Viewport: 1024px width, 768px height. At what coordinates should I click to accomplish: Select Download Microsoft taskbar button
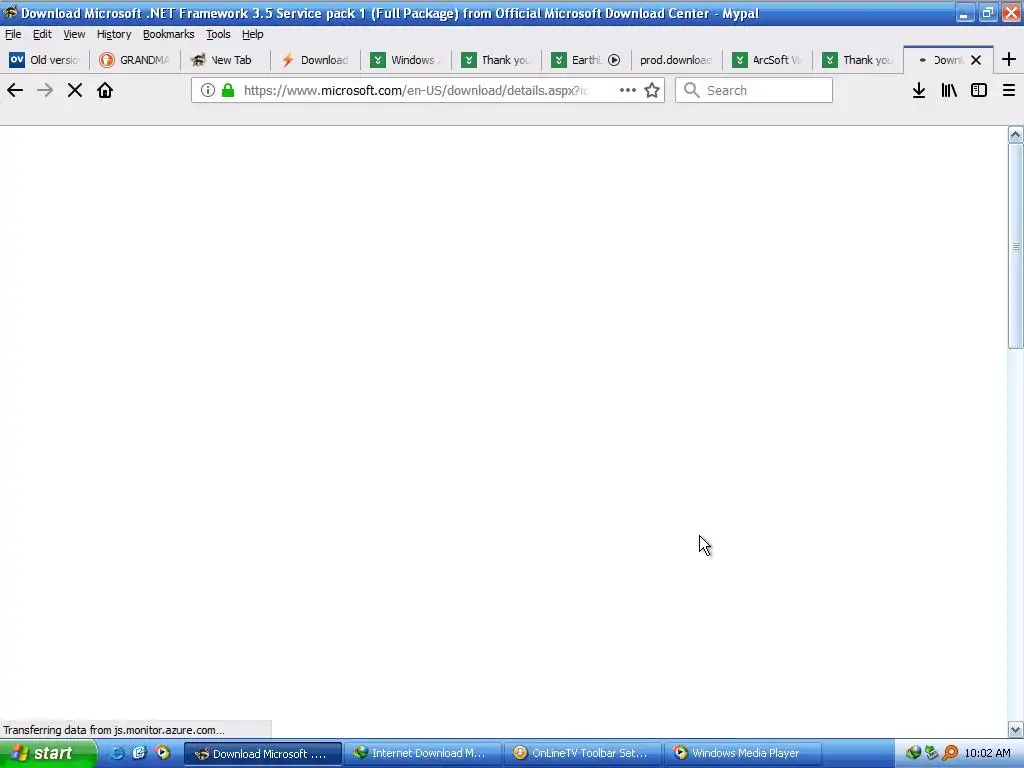click(x=263, y=754)
